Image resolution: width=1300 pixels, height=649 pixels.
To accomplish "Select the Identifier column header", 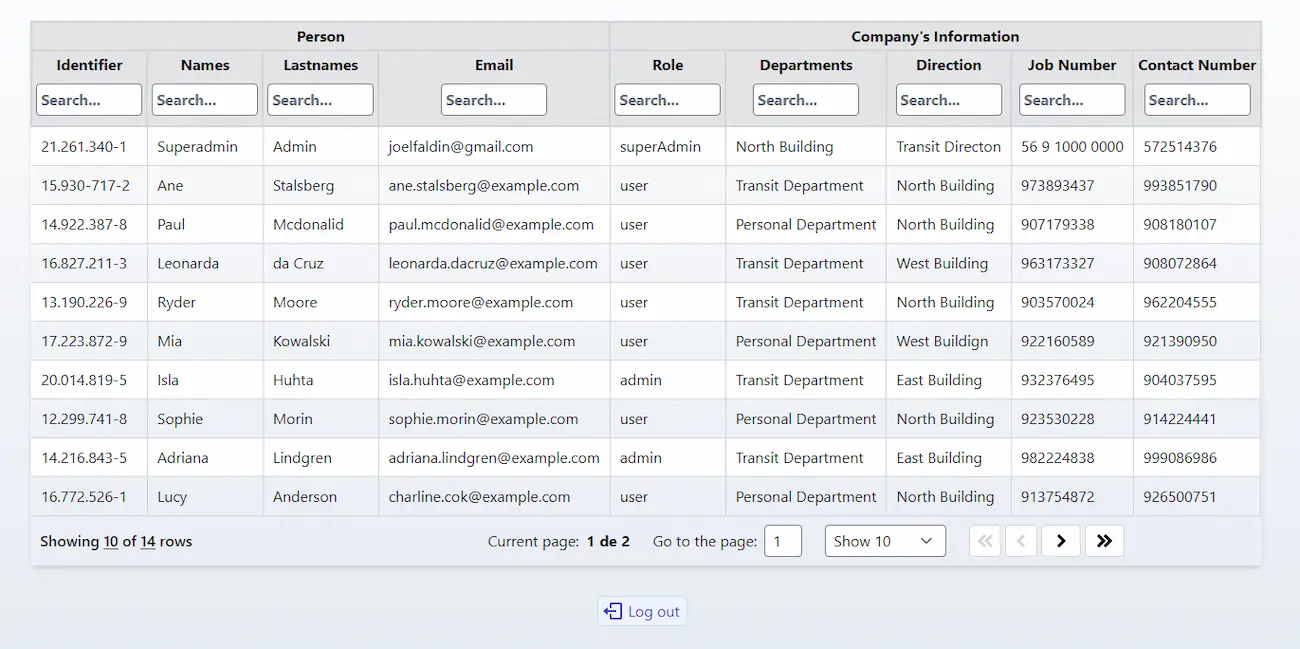I will tap(88, 65).
